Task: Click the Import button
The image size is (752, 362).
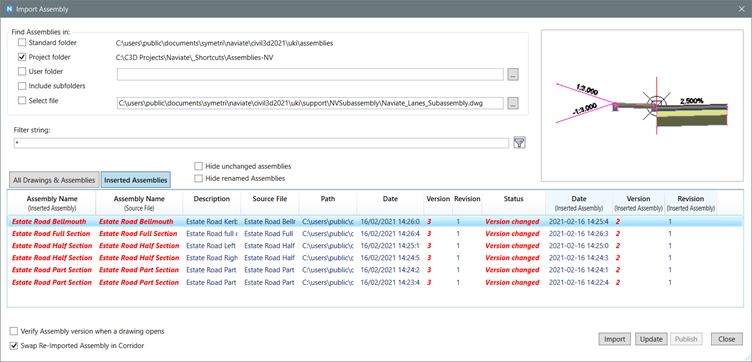Action: 615,339
